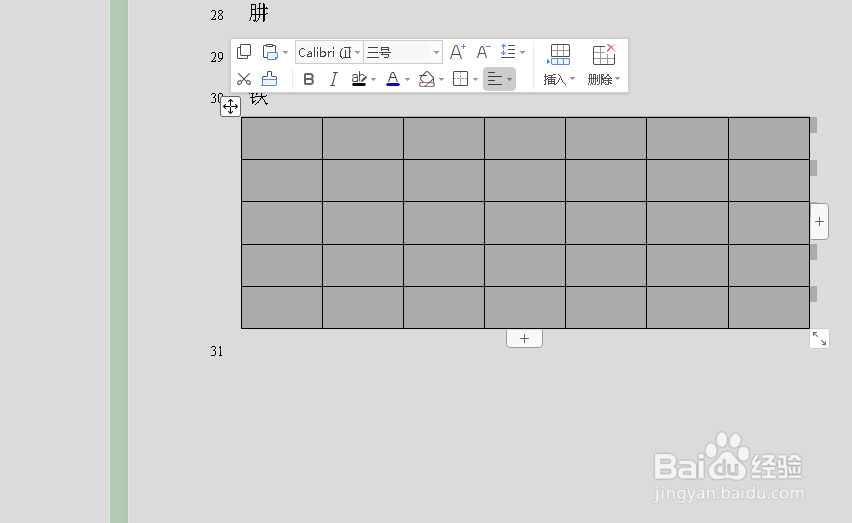Increase font size with A+ icon
852x523 pixels.
pos(458,52)
